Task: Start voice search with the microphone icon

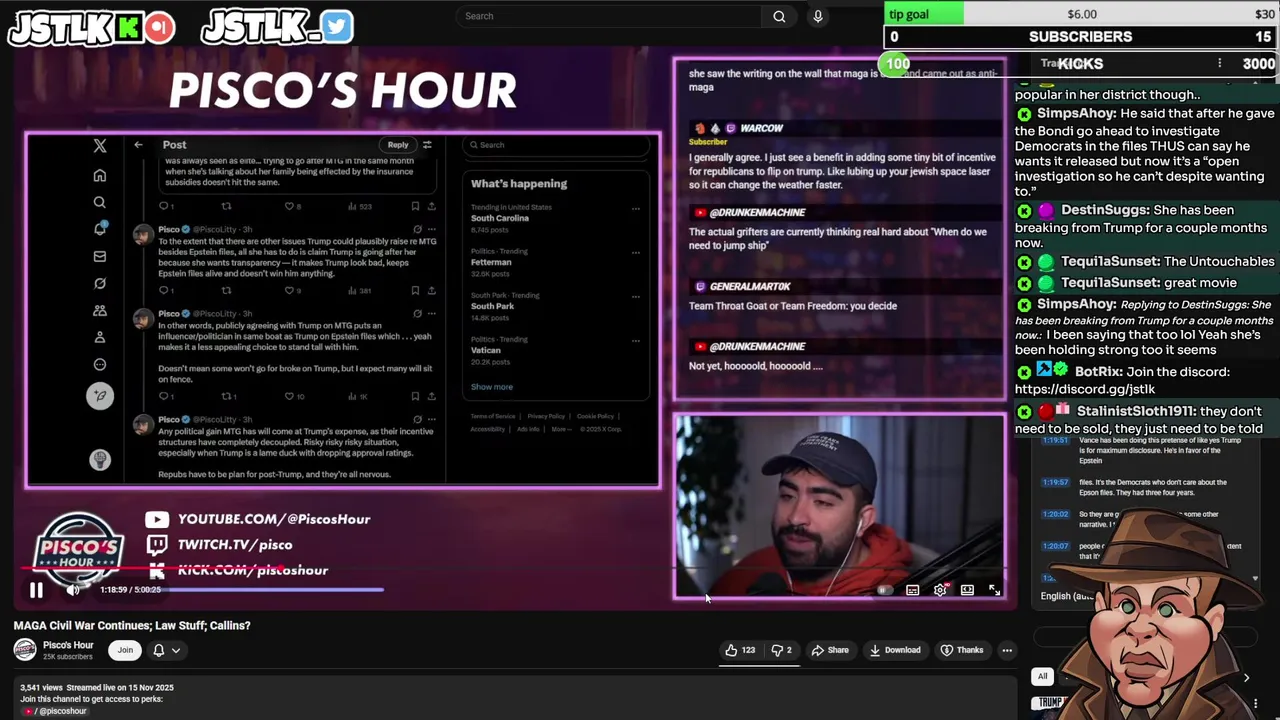Action: coord(818,16)
